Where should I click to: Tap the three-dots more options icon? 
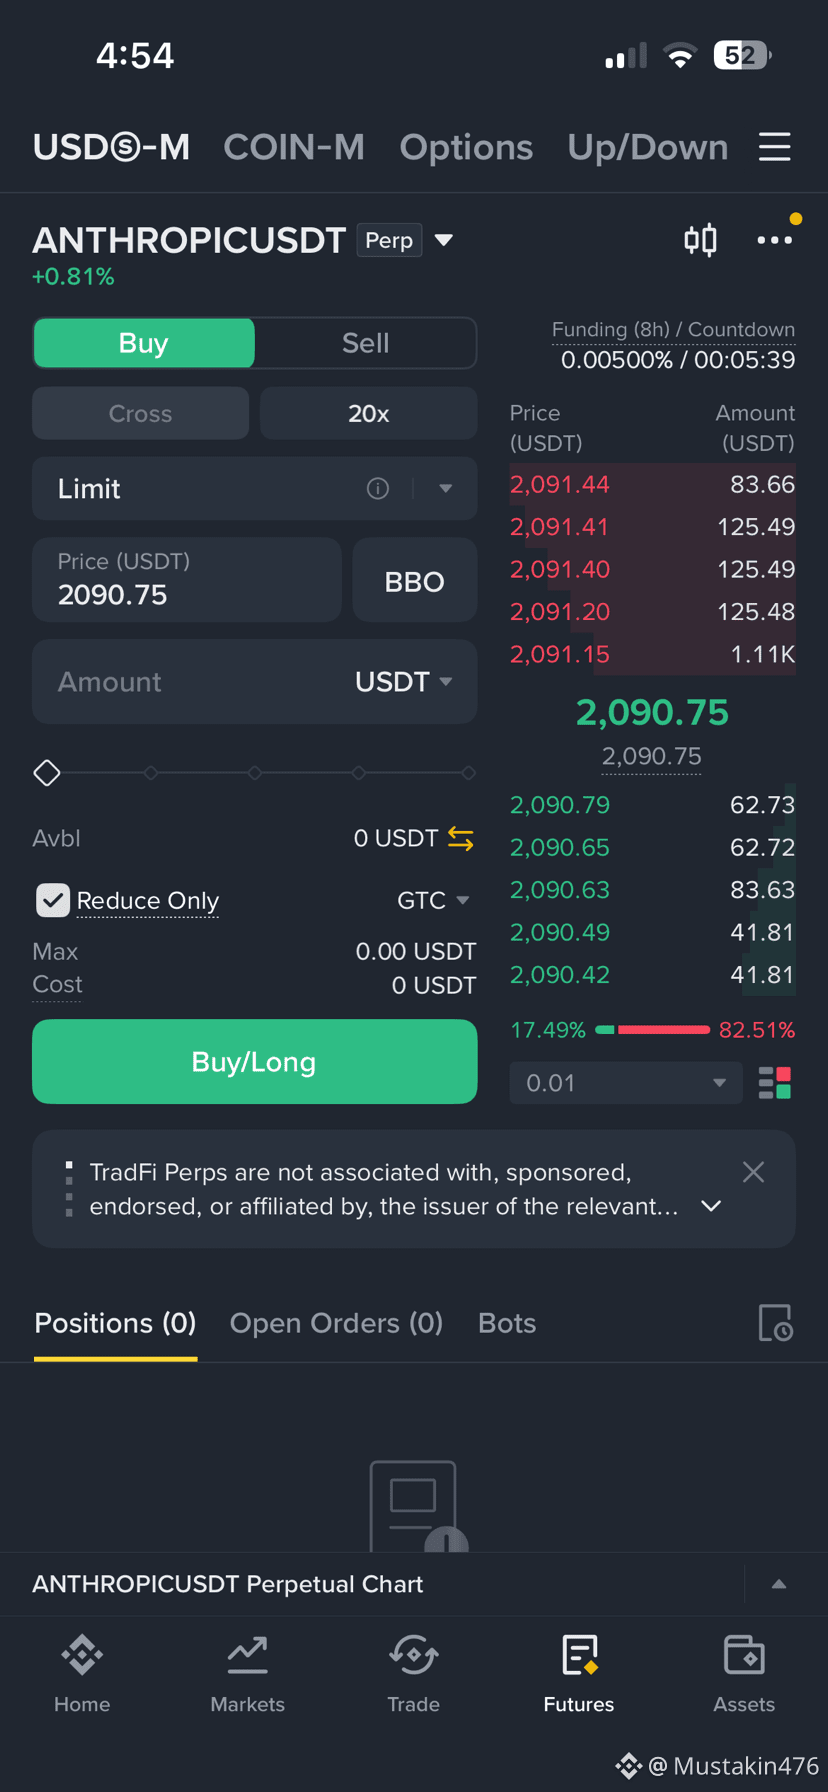pyautogui.click(x=774, y=240)
